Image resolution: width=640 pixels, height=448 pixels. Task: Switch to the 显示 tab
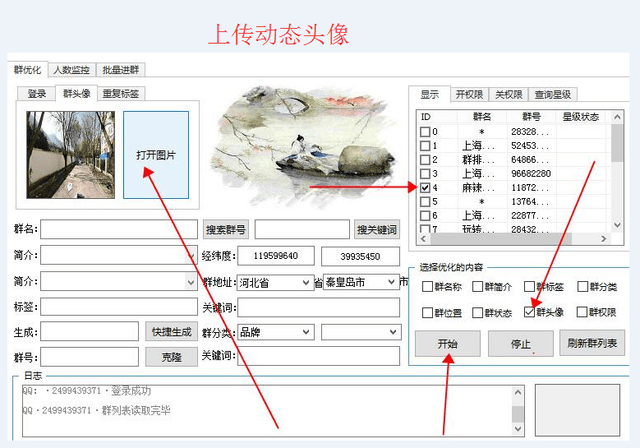(430, 95)
